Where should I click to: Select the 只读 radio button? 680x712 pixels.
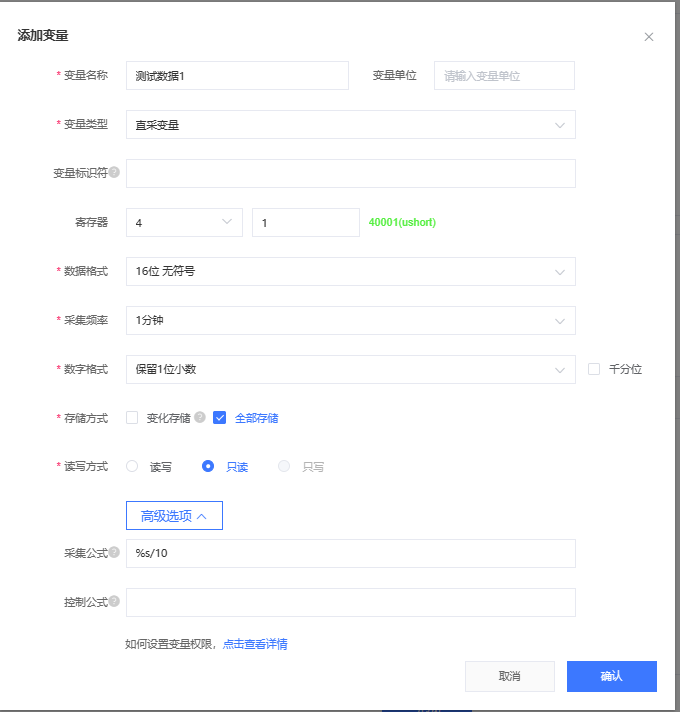click(208, 466)
